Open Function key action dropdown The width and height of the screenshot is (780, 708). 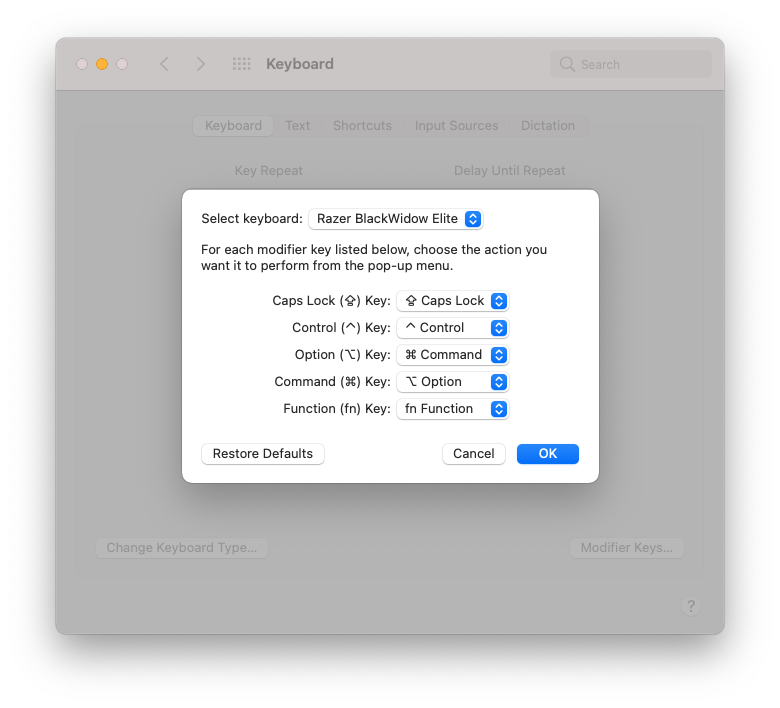[x=453, y=409]
